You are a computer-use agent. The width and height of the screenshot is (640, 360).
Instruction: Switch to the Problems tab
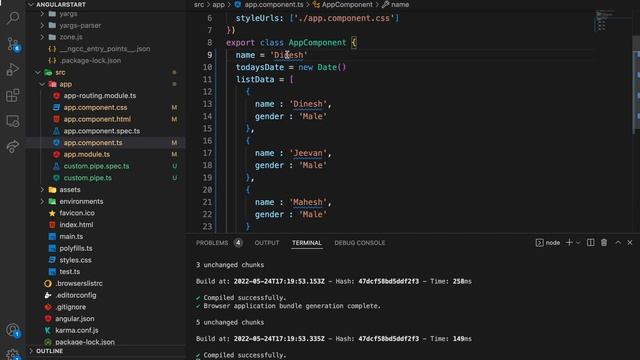tap(212, 243)
